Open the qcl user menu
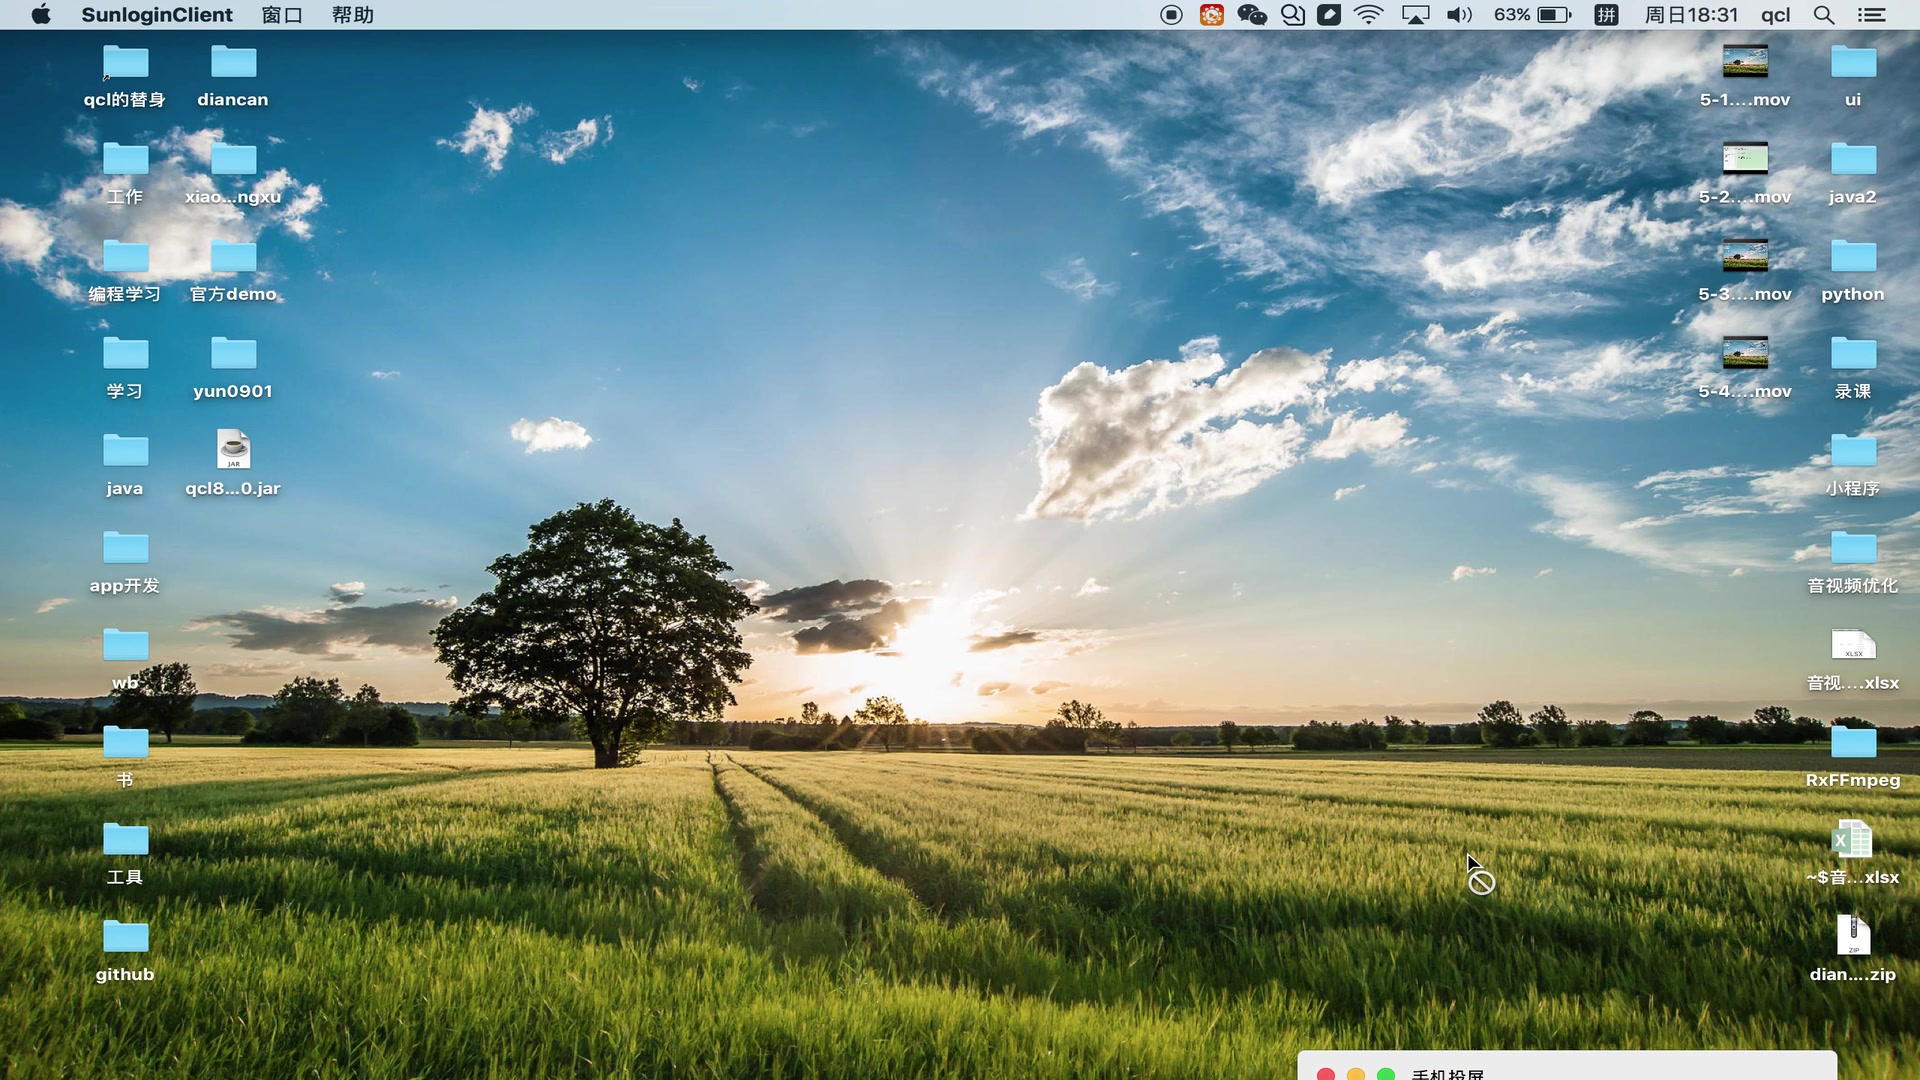The image size is (1920, 1080). 1776,15
